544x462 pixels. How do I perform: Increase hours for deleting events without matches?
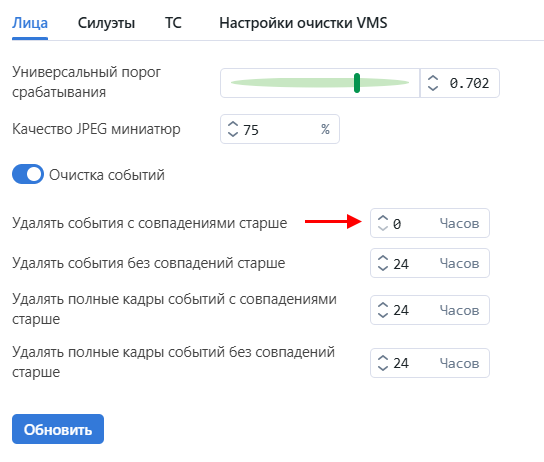pyautogui.click(x=383, y=259)
